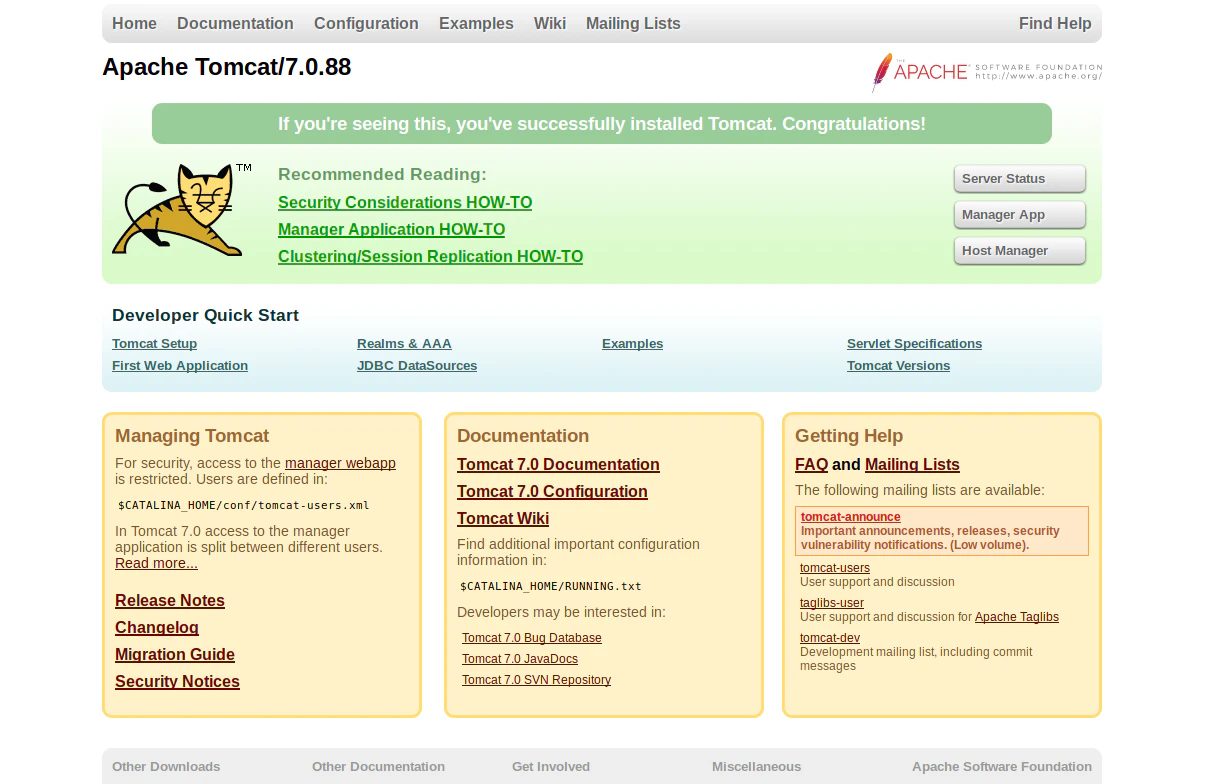
Task: Visit the Tomcat Wiki link in Documentation box
Action: (x=503, y=518)
